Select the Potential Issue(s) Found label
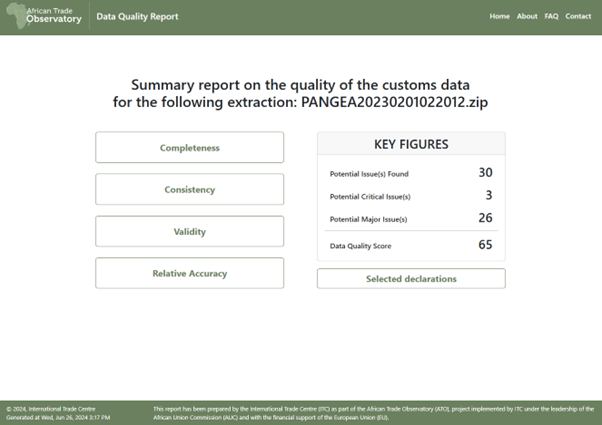This screenshot has width=602, height=425. point(368,175)
